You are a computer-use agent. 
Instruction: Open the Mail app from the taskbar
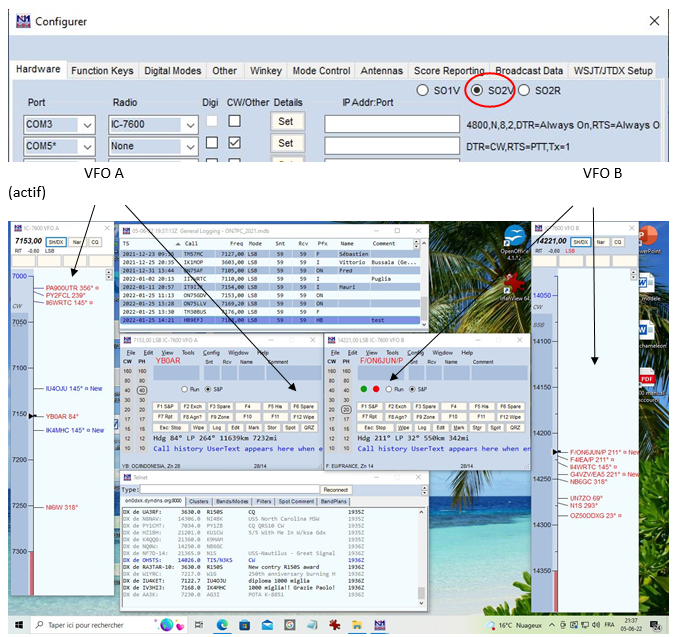(x=267, y=625)
